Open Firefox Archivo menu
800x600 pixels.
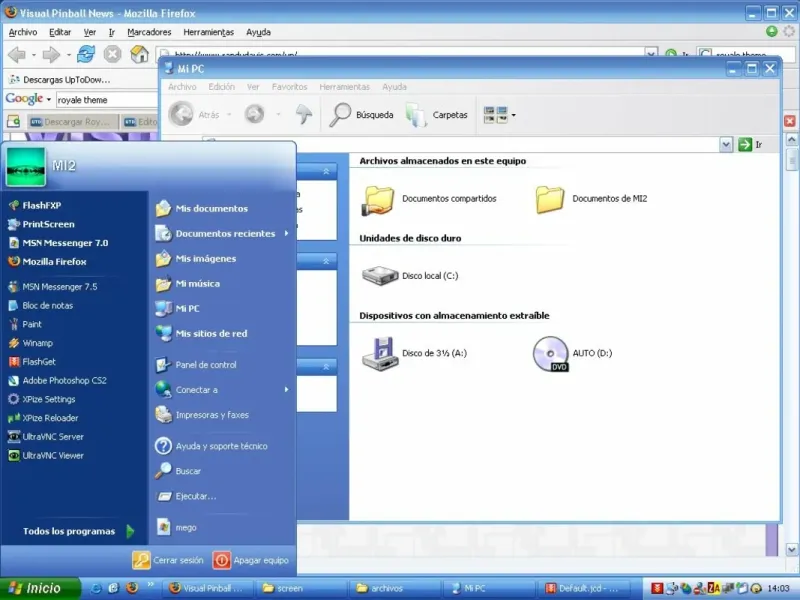[x=23, y=32]
